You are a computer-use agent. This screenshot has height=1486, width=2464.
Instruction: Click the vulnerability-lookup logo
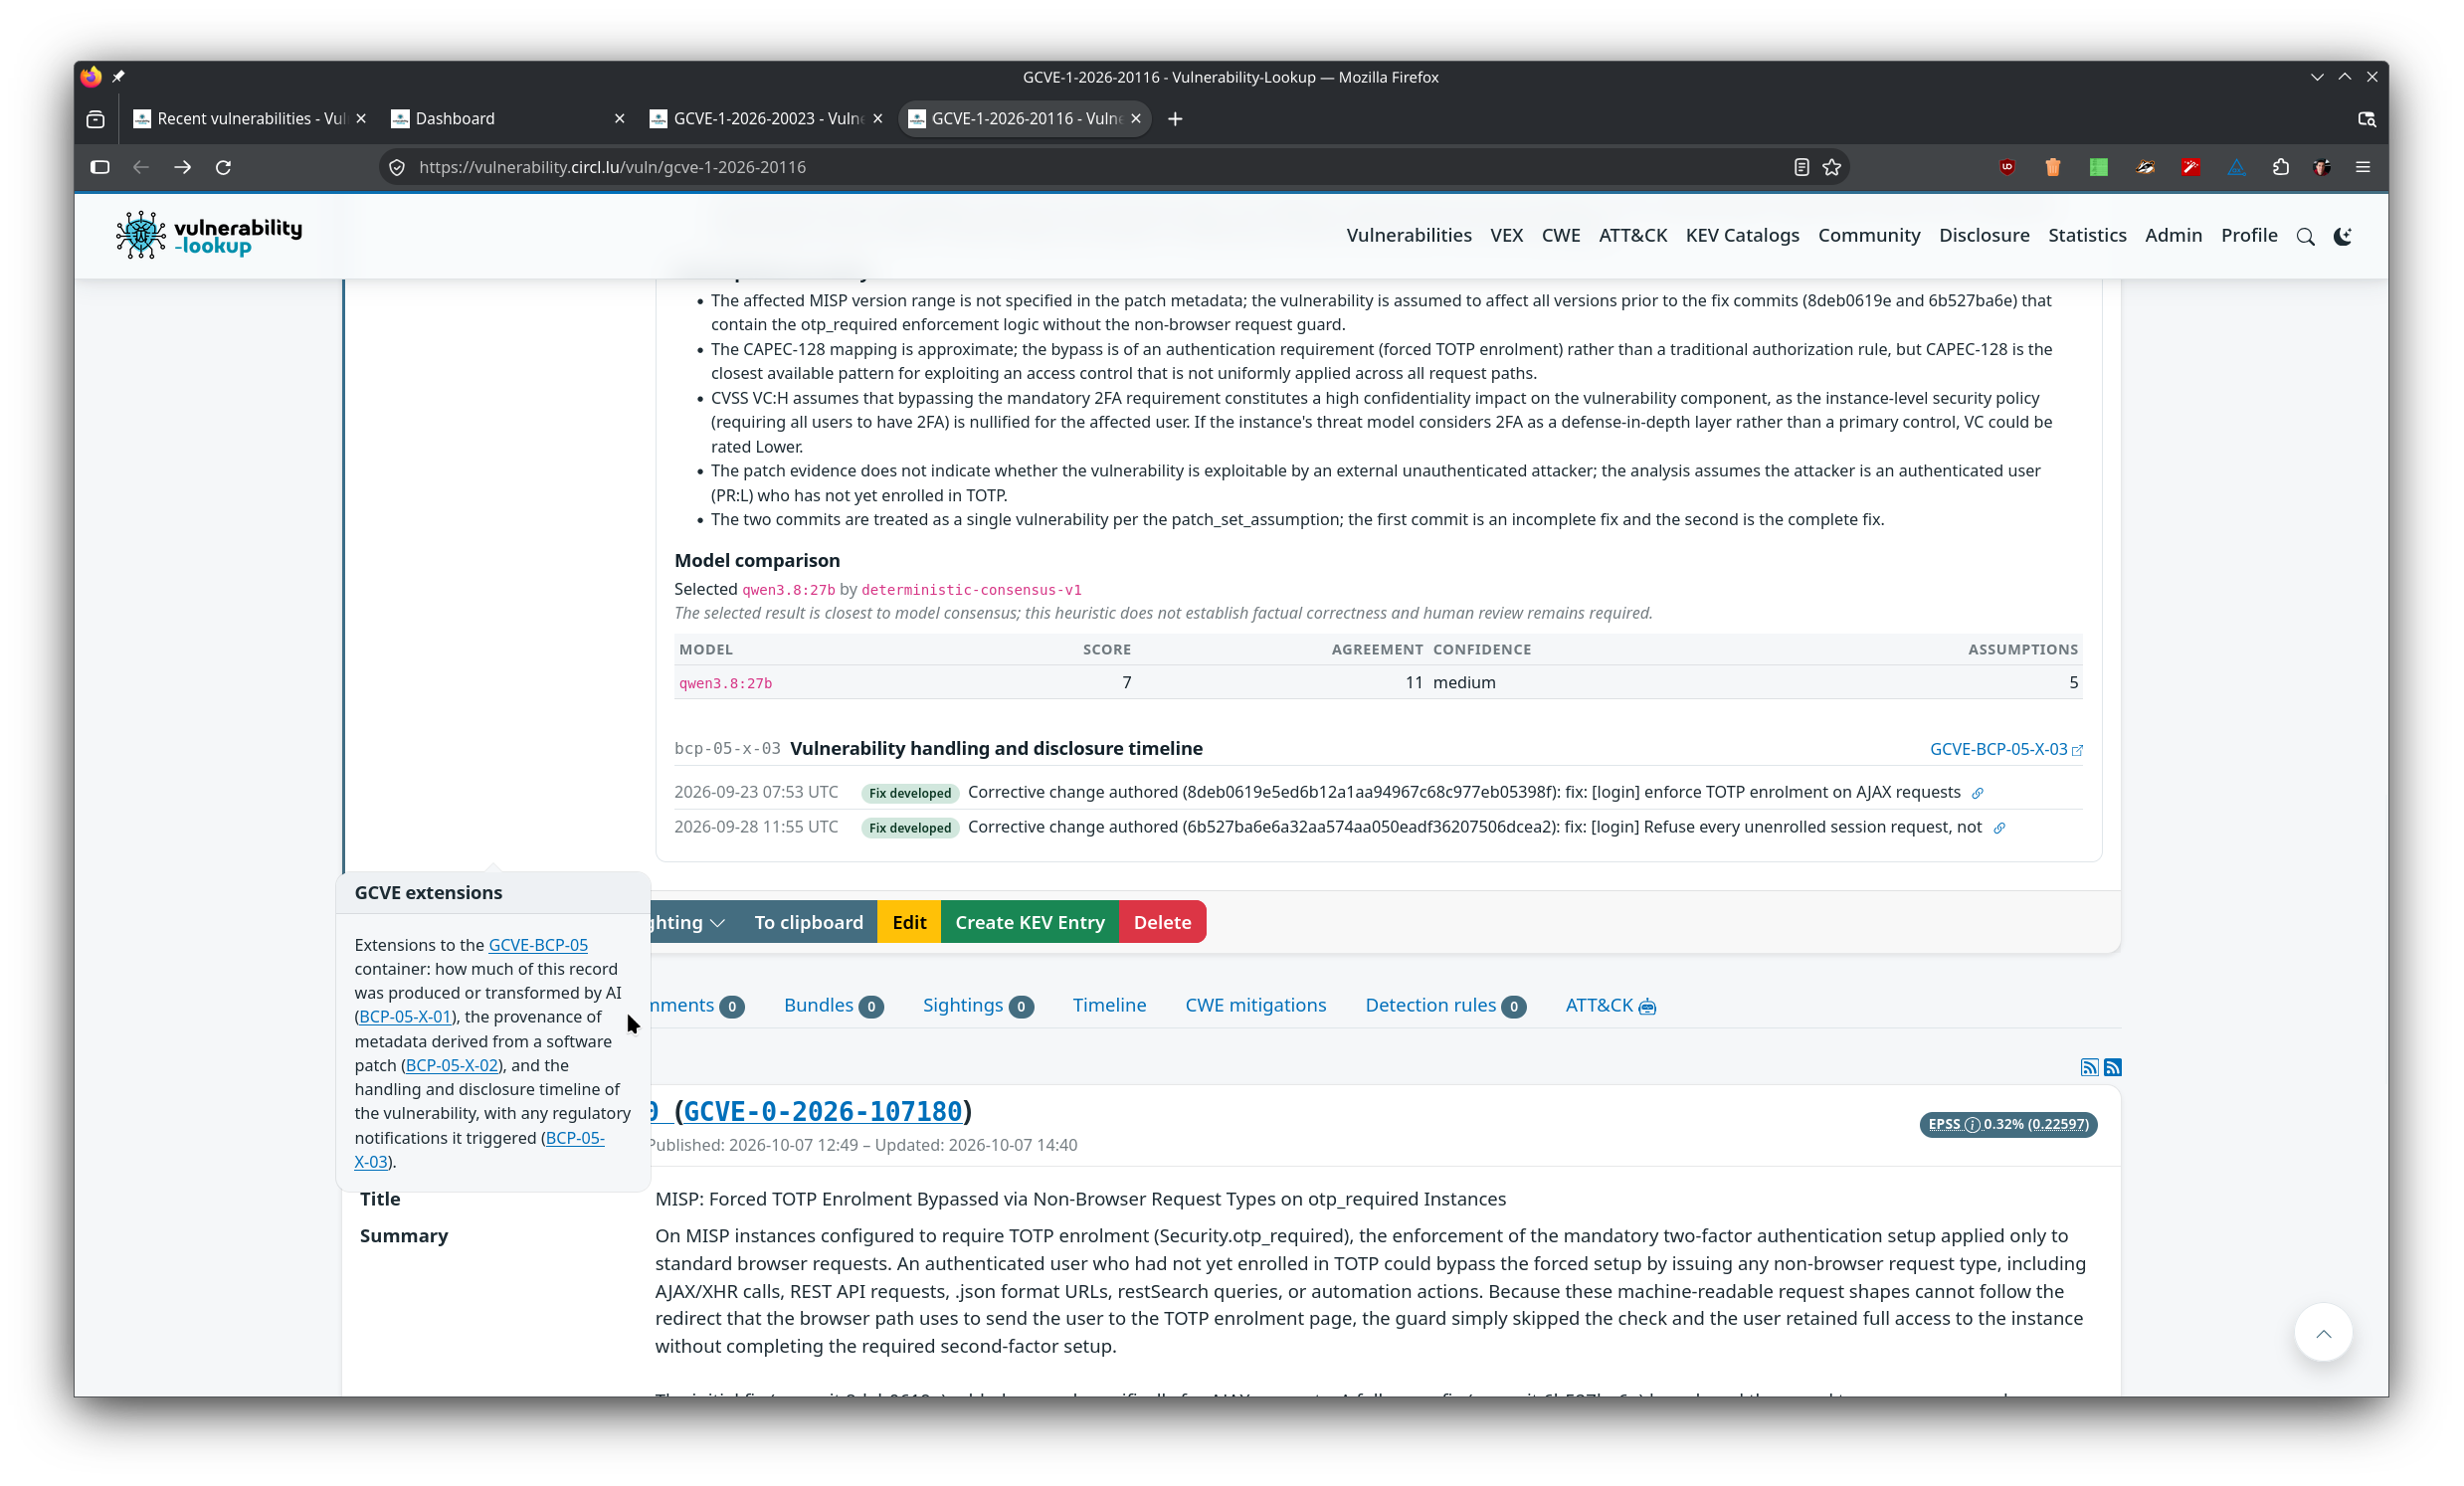(209, 235)
